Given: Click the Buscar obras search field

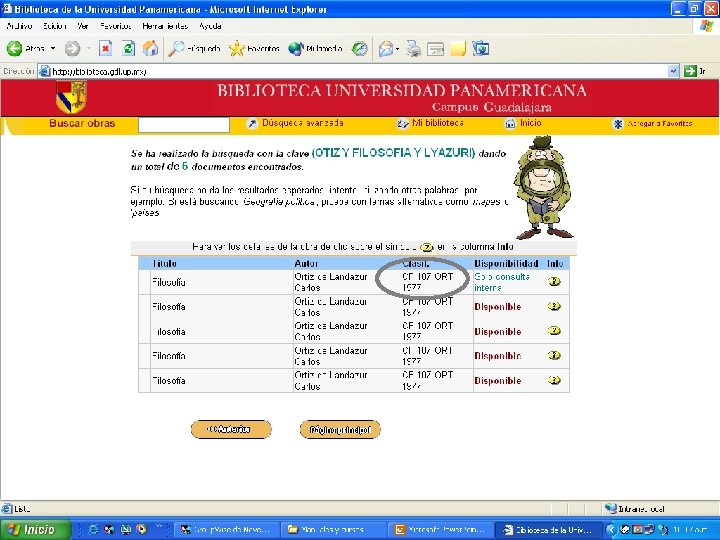Looking at the screenshot, I should pyautogui.click(x=184, y=124).
